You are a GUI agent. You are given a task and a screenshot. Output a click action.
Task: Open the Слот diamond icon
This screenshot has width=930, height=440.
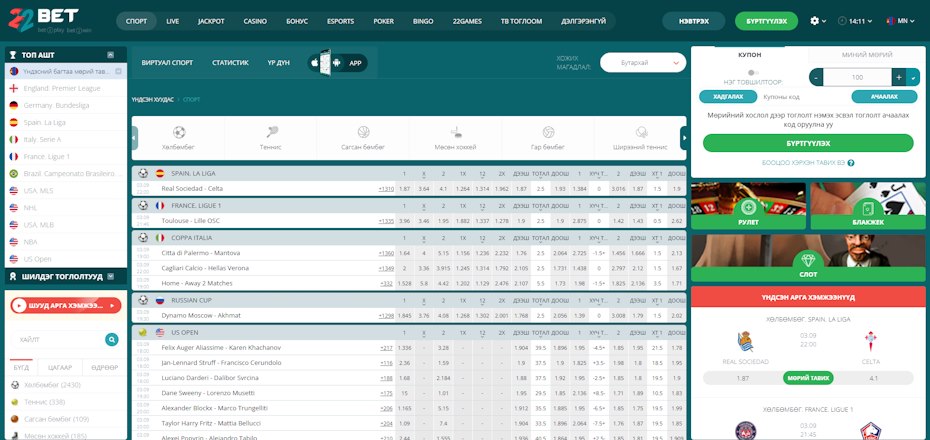(x=808, y=260)
